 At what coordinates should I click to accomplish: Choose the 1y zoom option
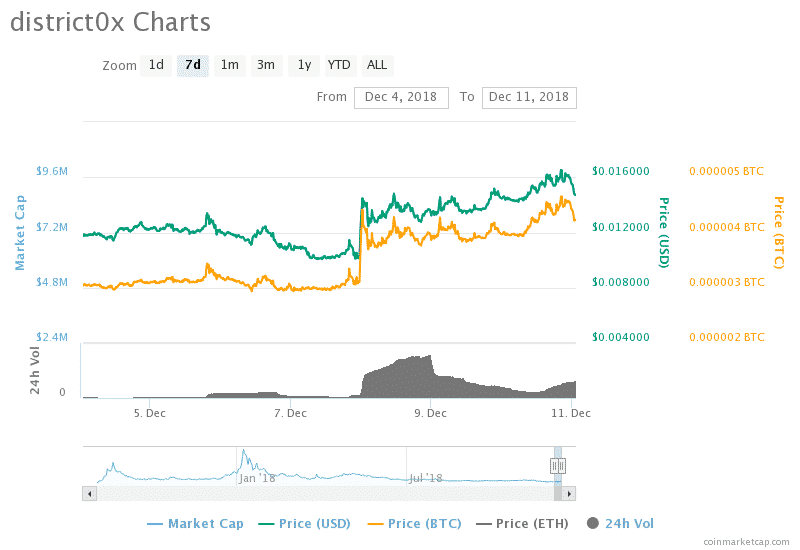click(304, 66)
